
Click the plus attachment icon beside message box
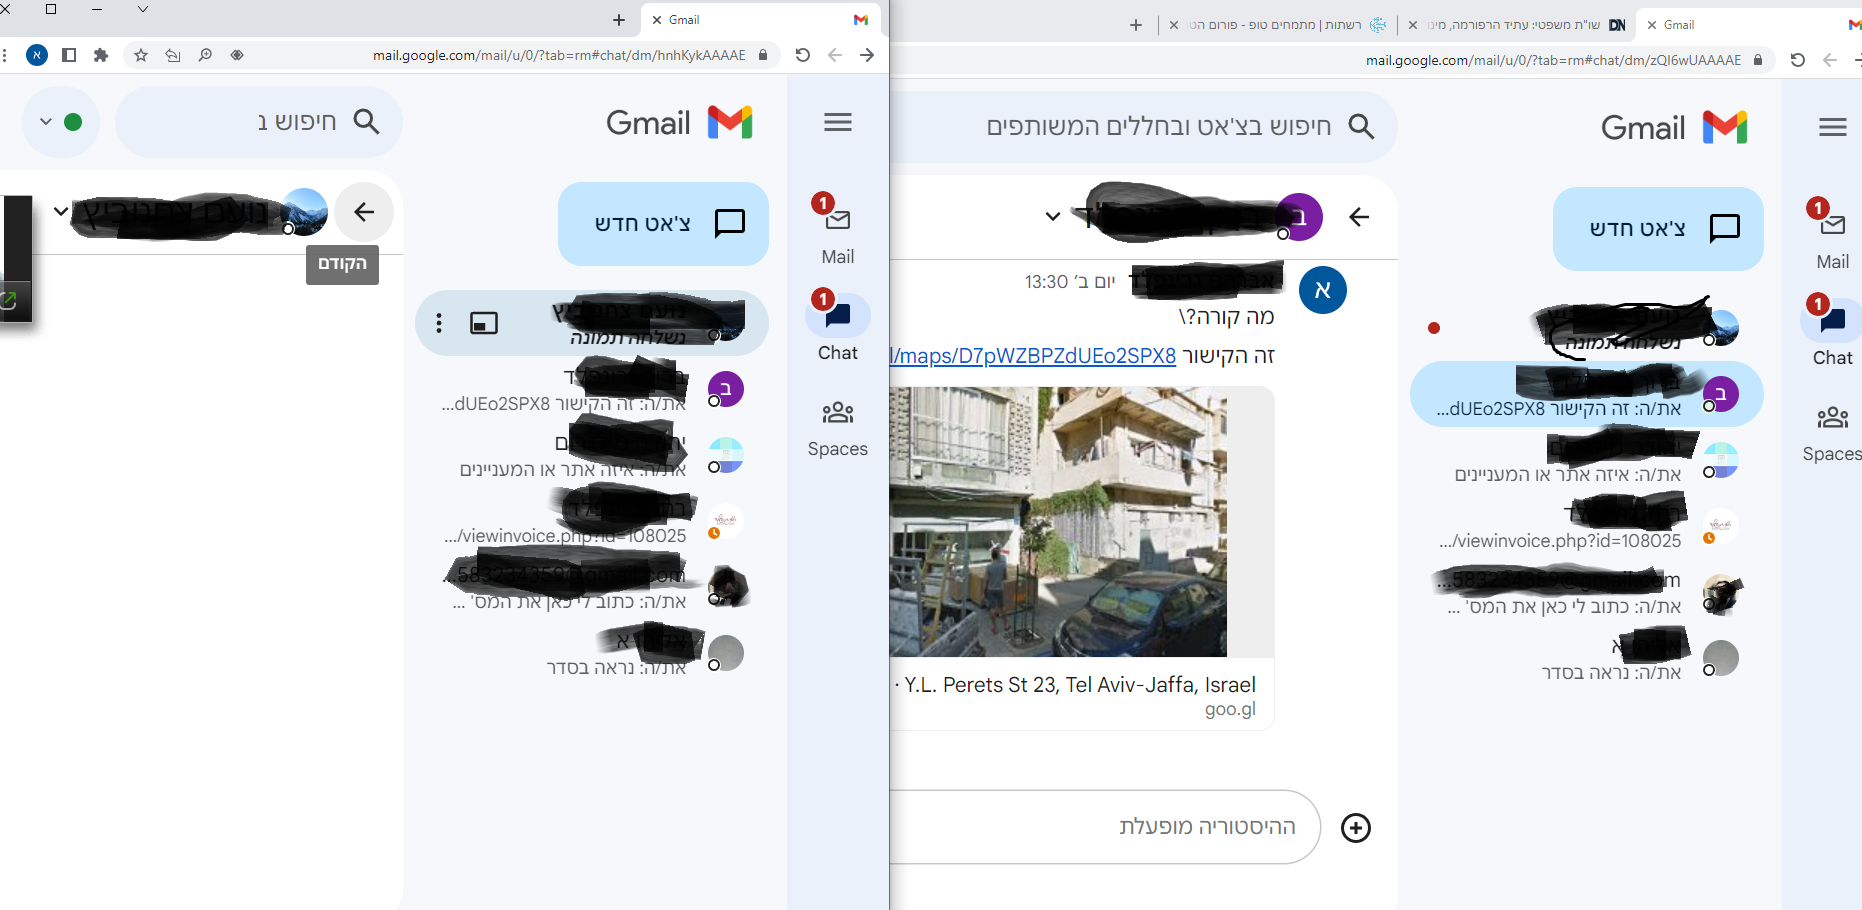pyautogui.click(x=1356, y=828)
